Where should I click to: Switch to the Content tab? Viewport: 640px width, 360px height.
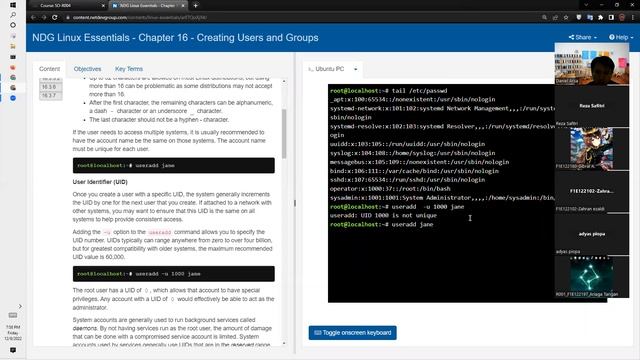49,69
